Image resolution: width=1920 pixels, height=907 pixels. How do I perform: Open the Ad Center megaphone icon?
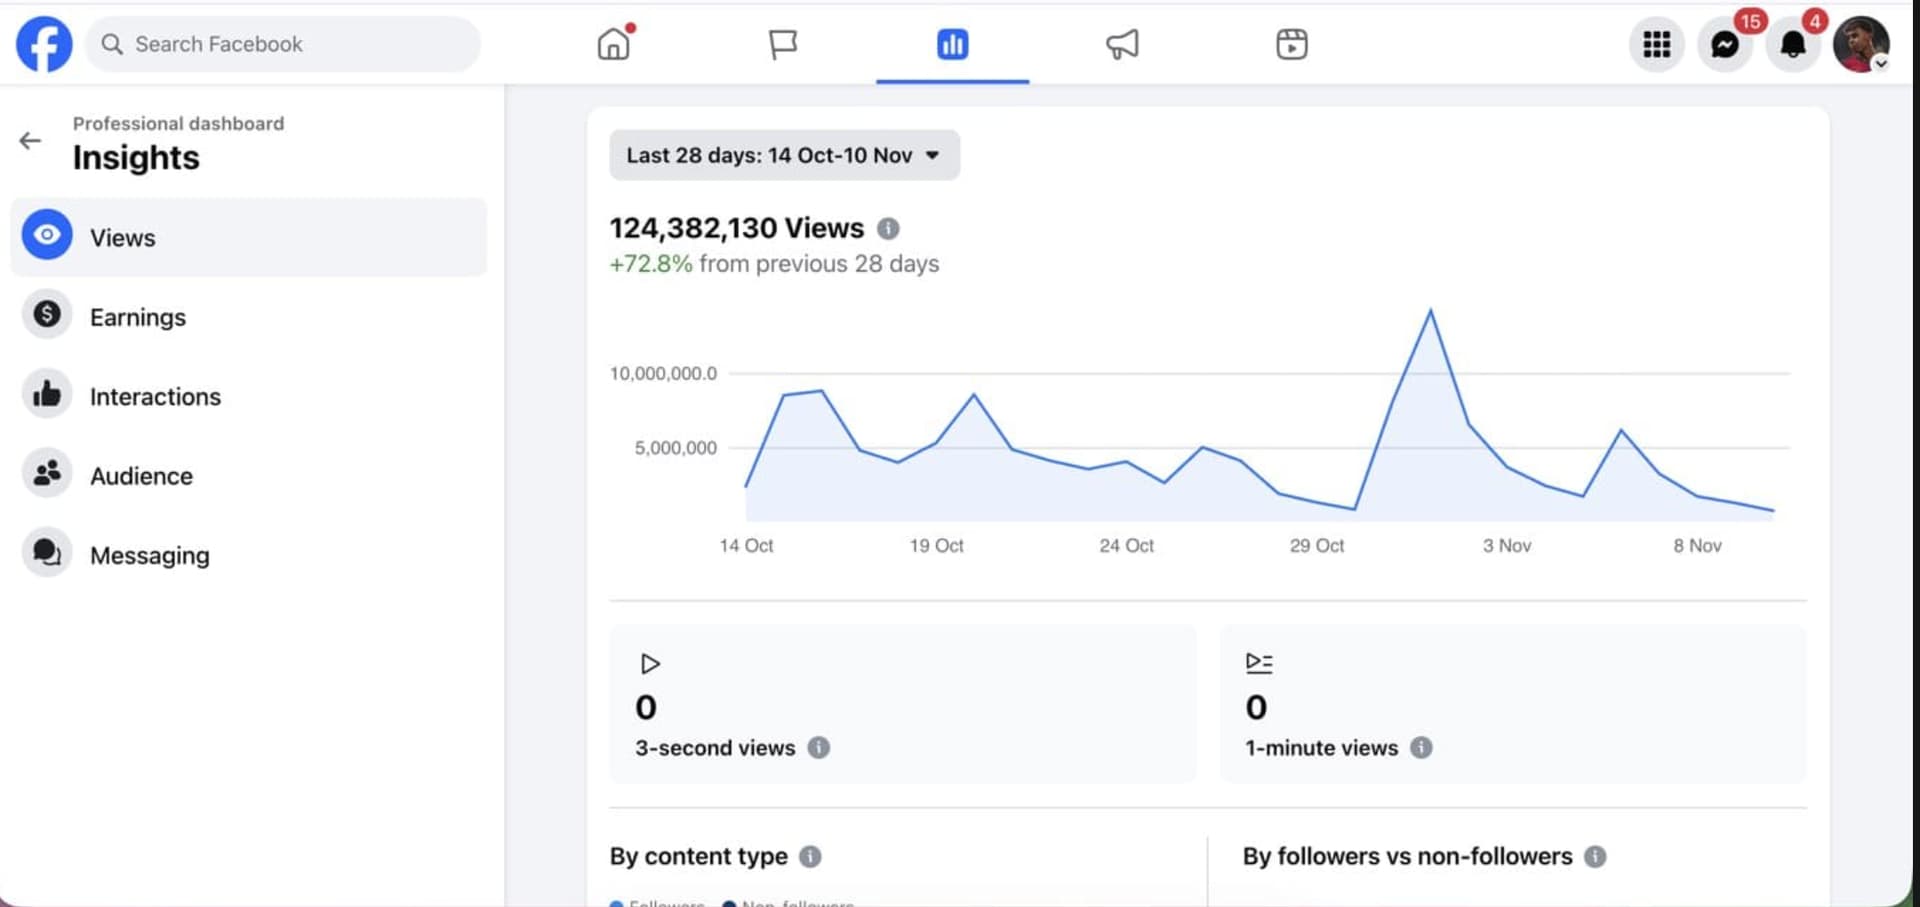click(1122, 44)
